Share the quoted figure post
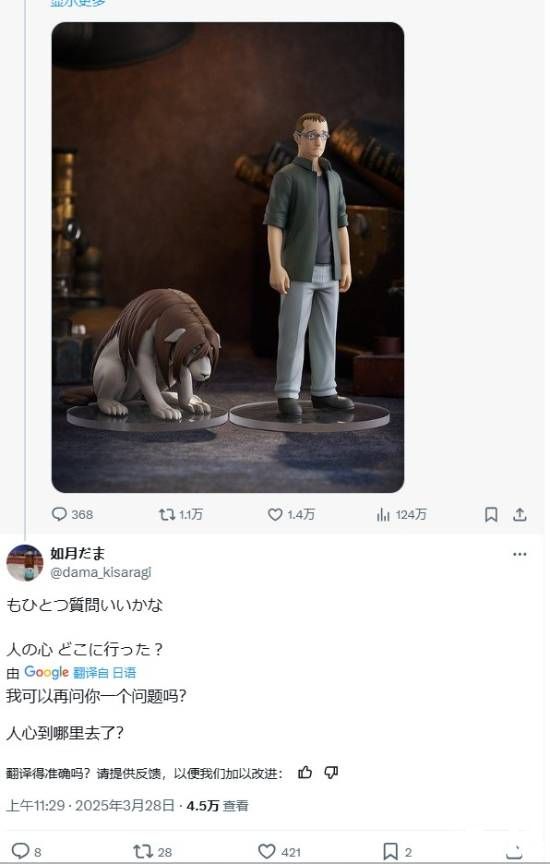The image size is (550, 864). click(x=520, y=515)
